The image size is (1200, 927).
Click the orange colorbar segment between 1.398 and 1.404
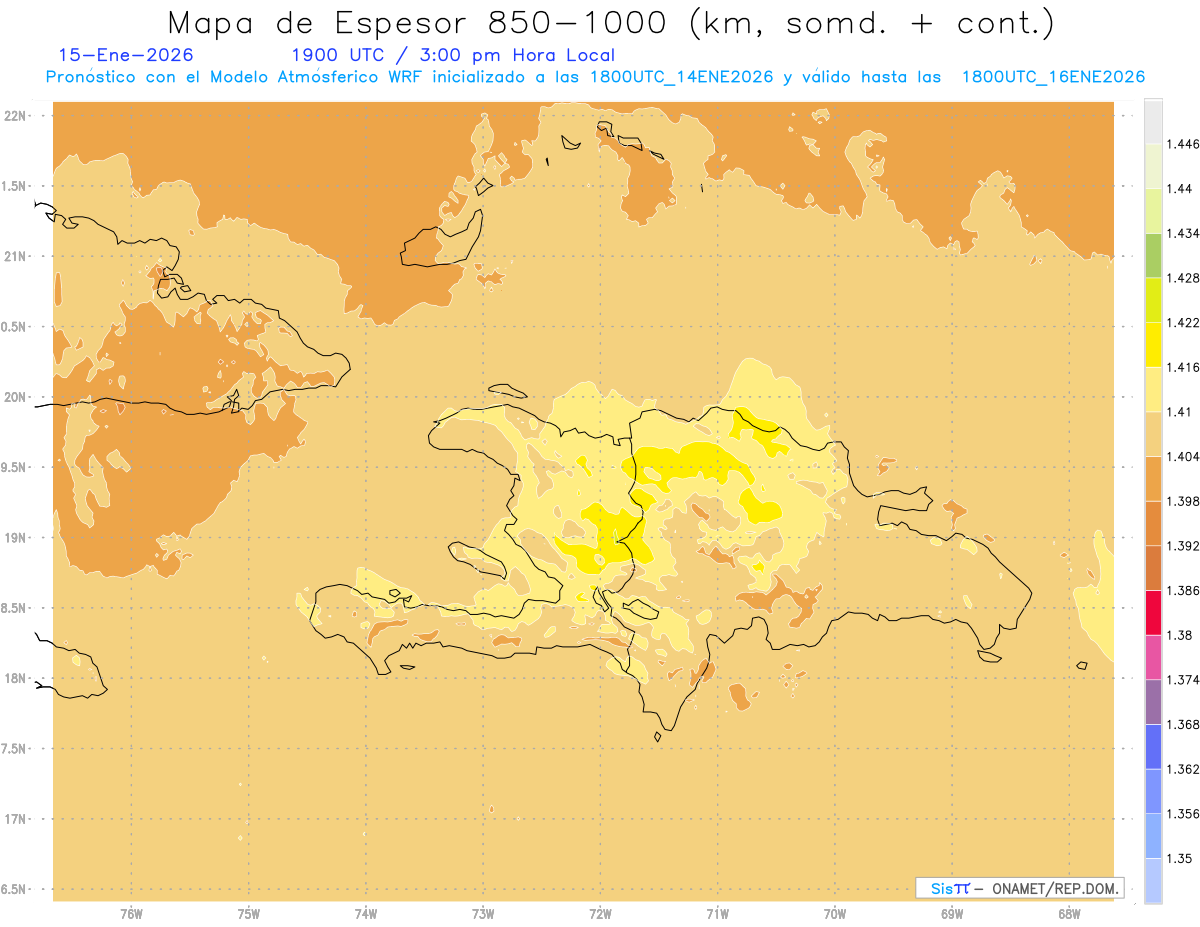click(x=1153, y=479)
